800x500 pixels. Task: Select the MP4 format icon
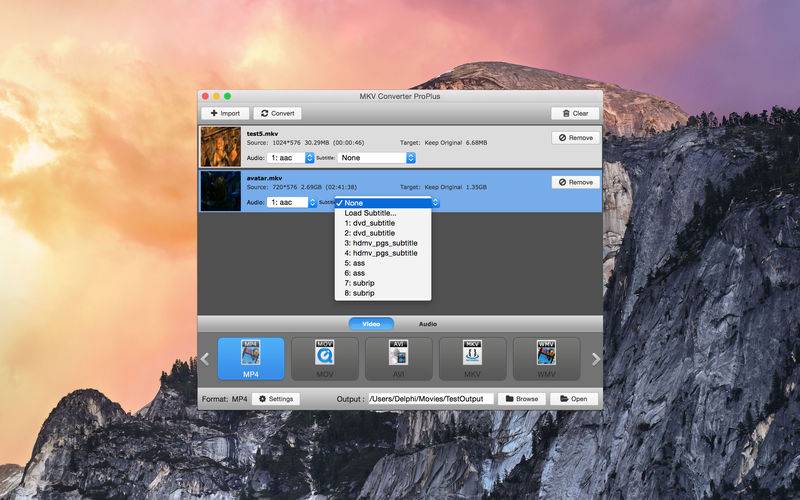251,359
